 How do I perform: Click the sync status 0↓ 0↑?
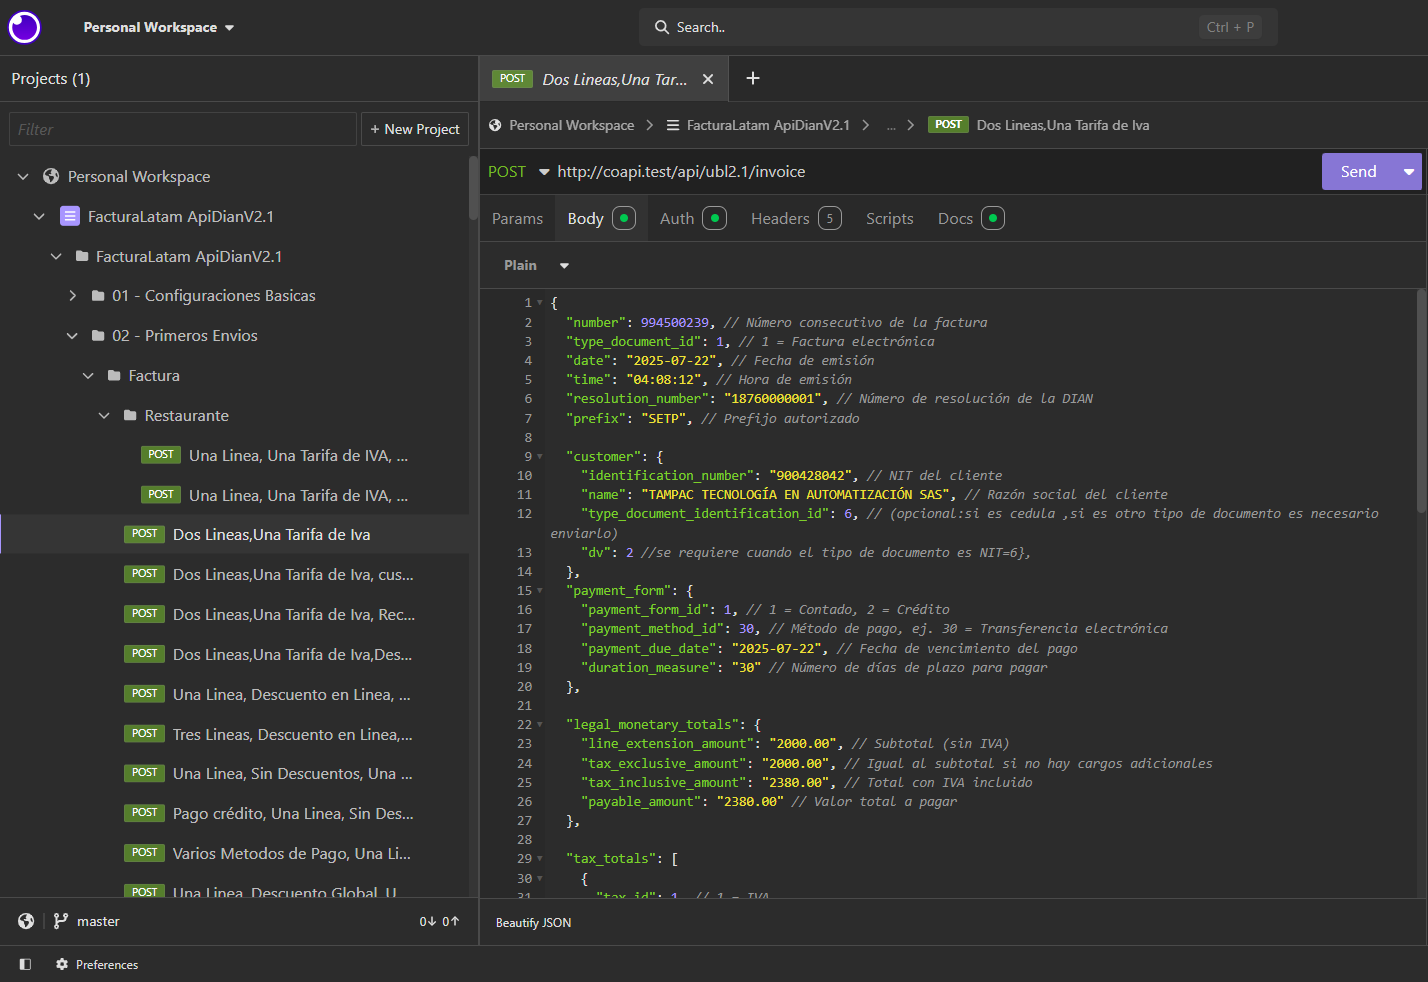(439, 921)
